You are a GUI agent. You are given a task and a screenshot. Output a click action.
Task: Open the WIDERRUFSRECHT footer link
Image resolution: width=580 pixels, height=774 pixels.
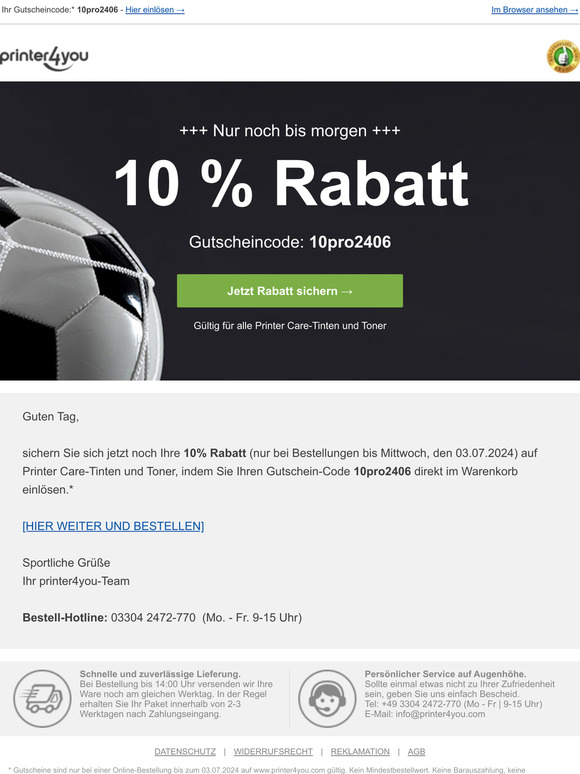pos(273,751)
